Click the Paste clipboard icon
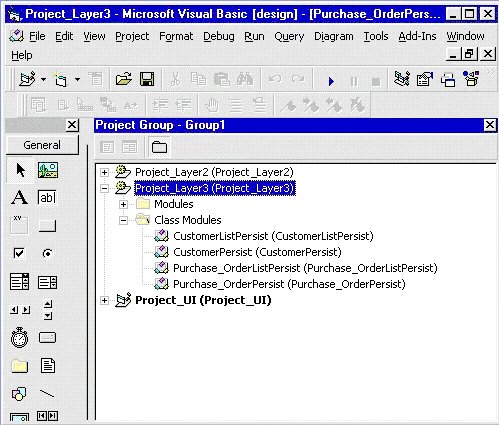 pos(222,80)
